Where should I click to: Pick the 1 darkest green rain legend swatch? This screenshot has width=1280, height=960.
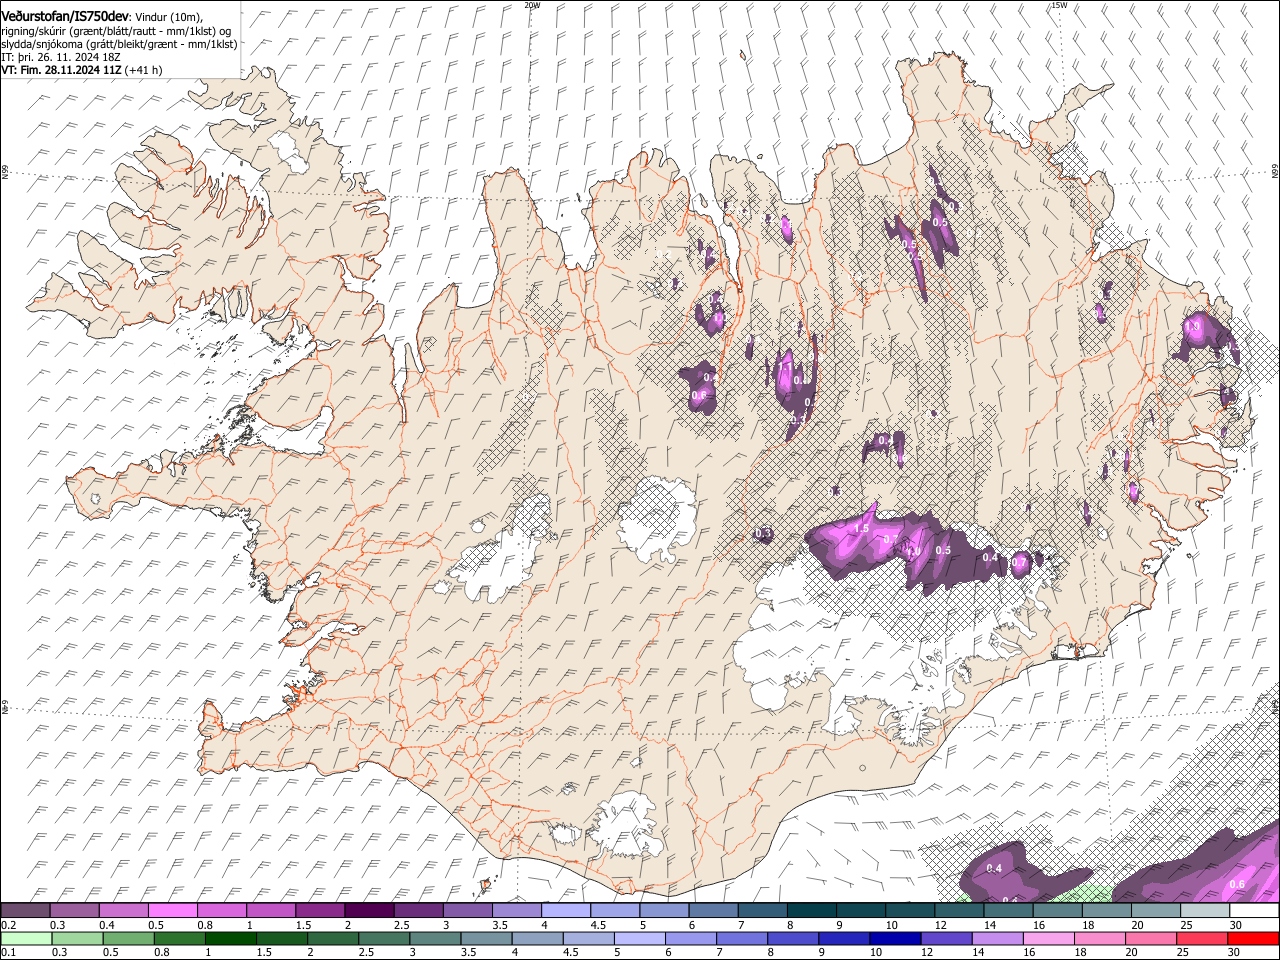tap(231, 938)
